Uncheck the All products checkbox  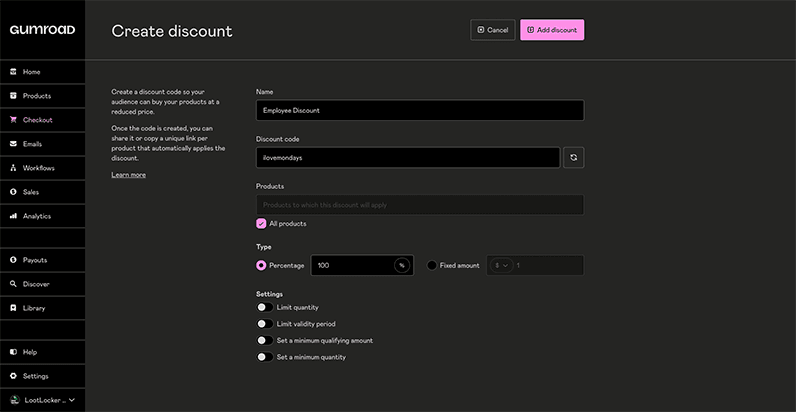(x=261, y=224)
